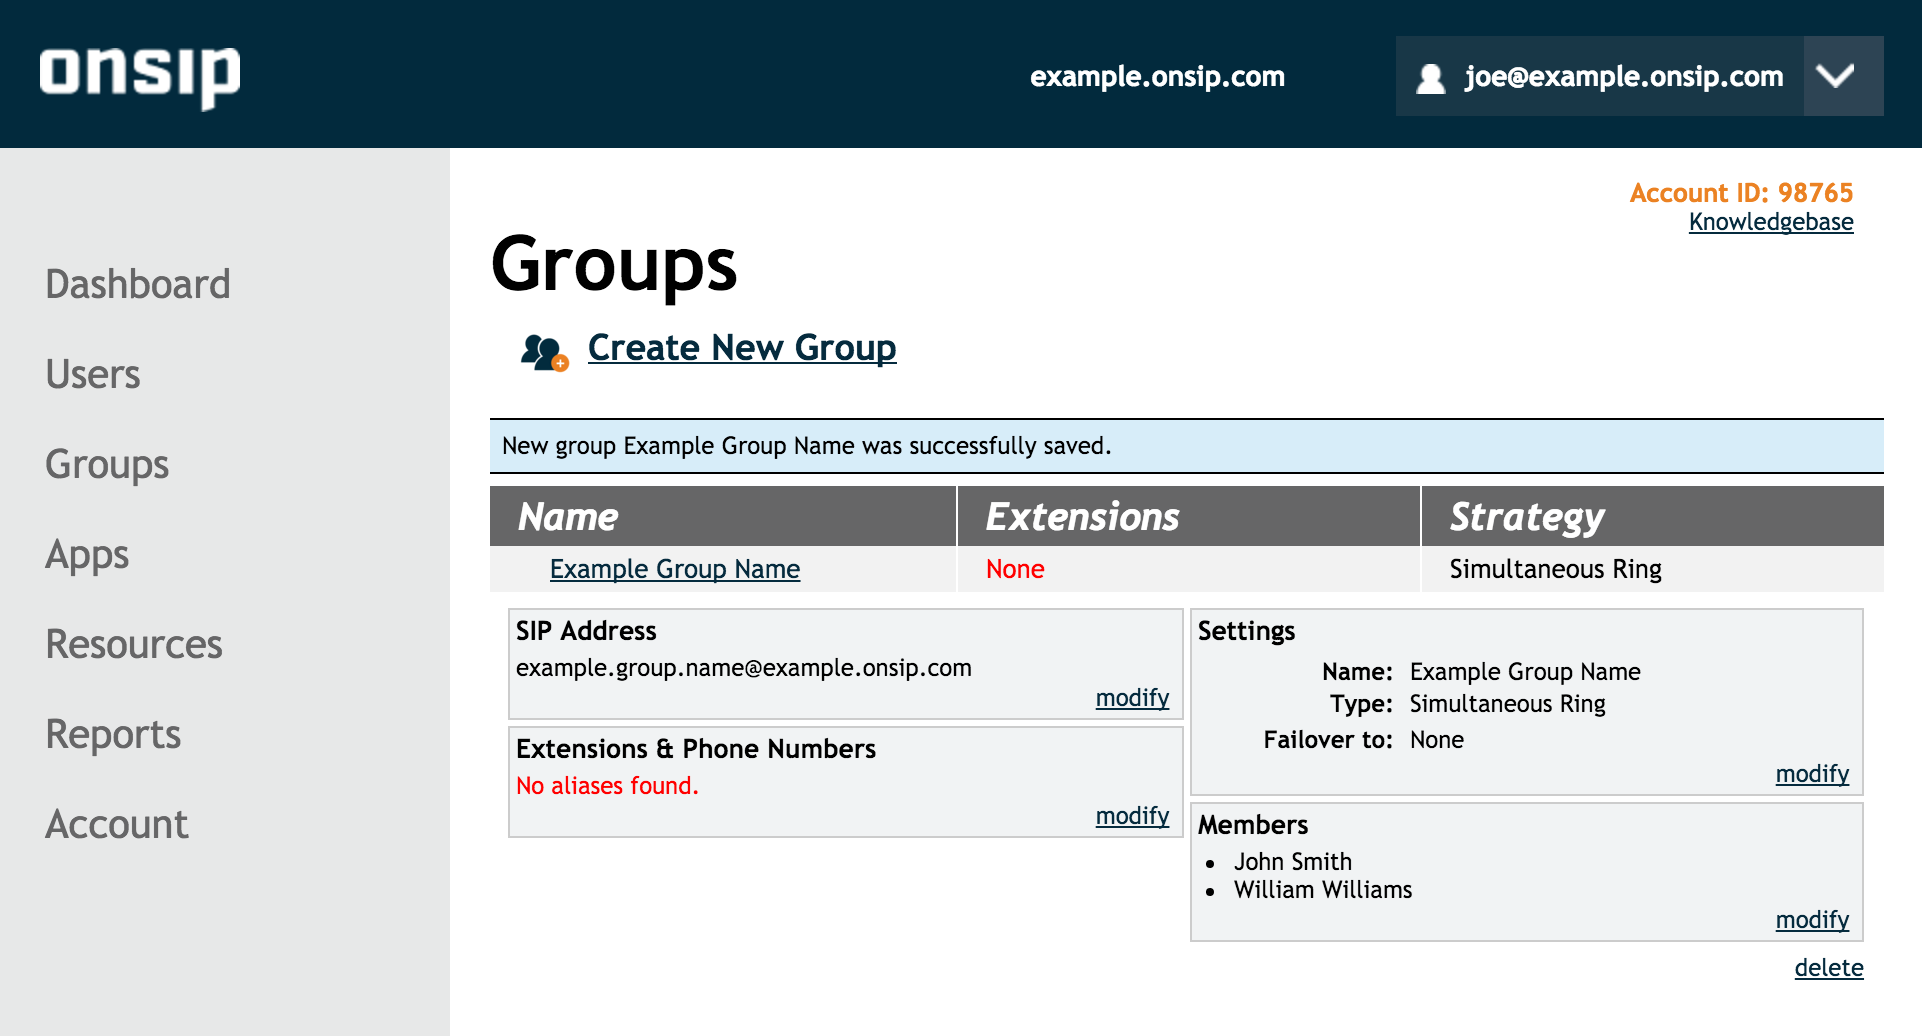This screenshot has height=1036, width=1922.
Task: Click the Create New Group link
Action: 742,348
